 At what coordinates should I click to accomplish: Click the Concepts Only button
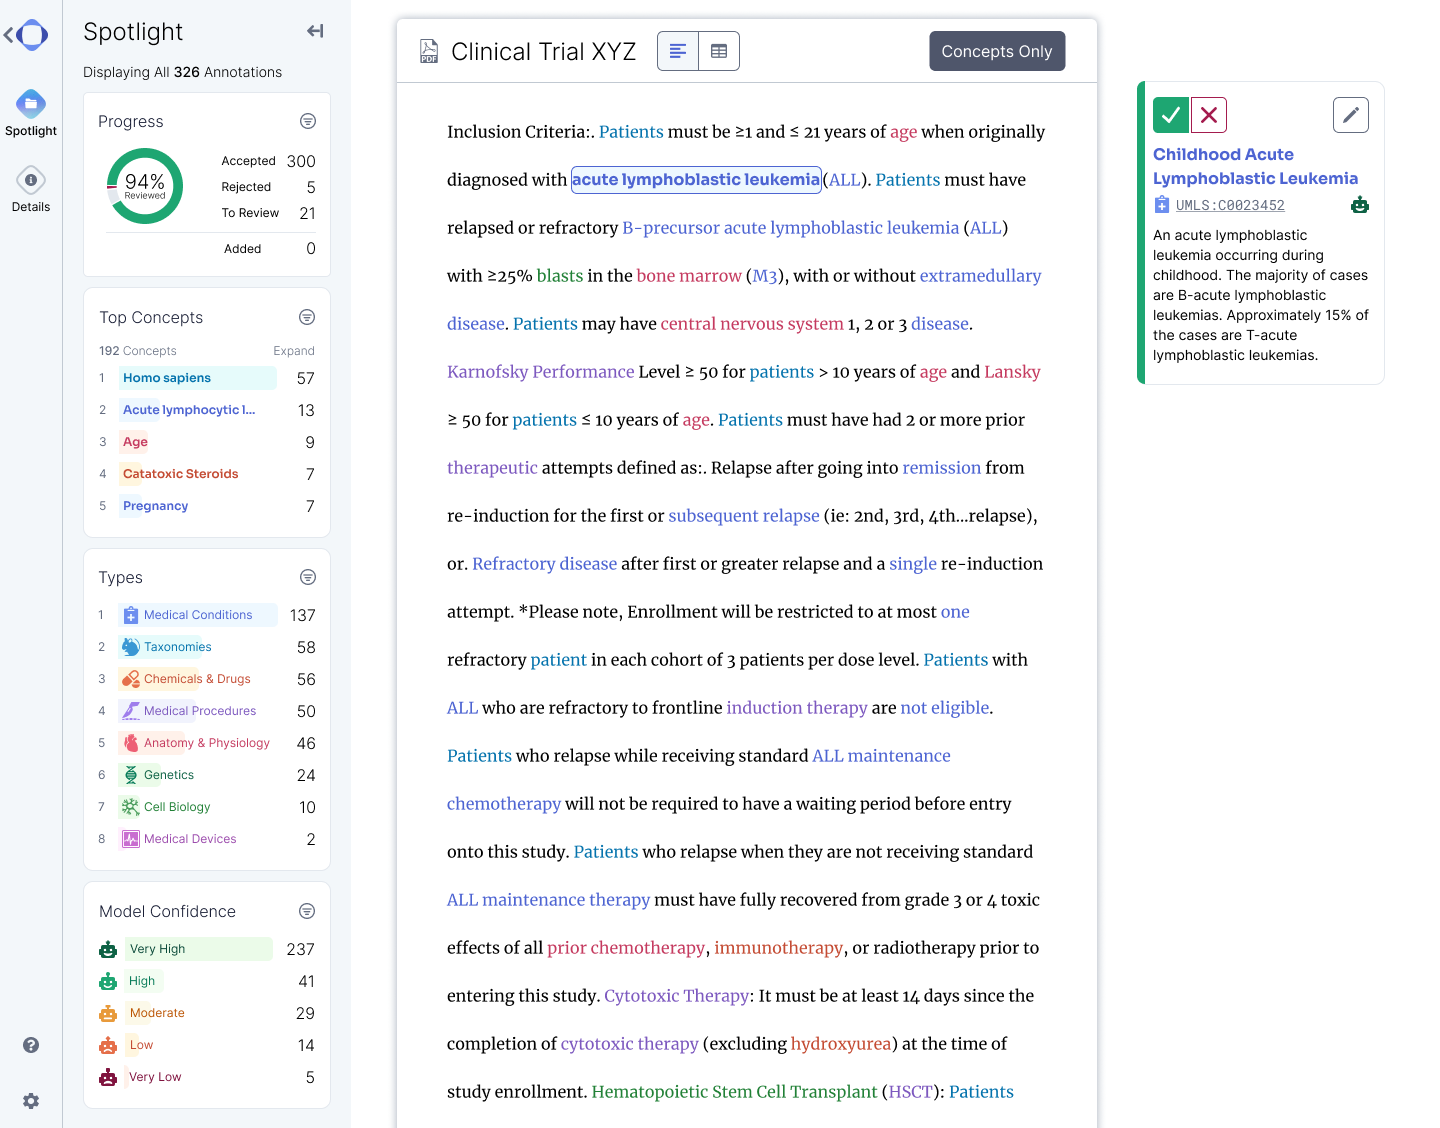click(x=997, y=51)
